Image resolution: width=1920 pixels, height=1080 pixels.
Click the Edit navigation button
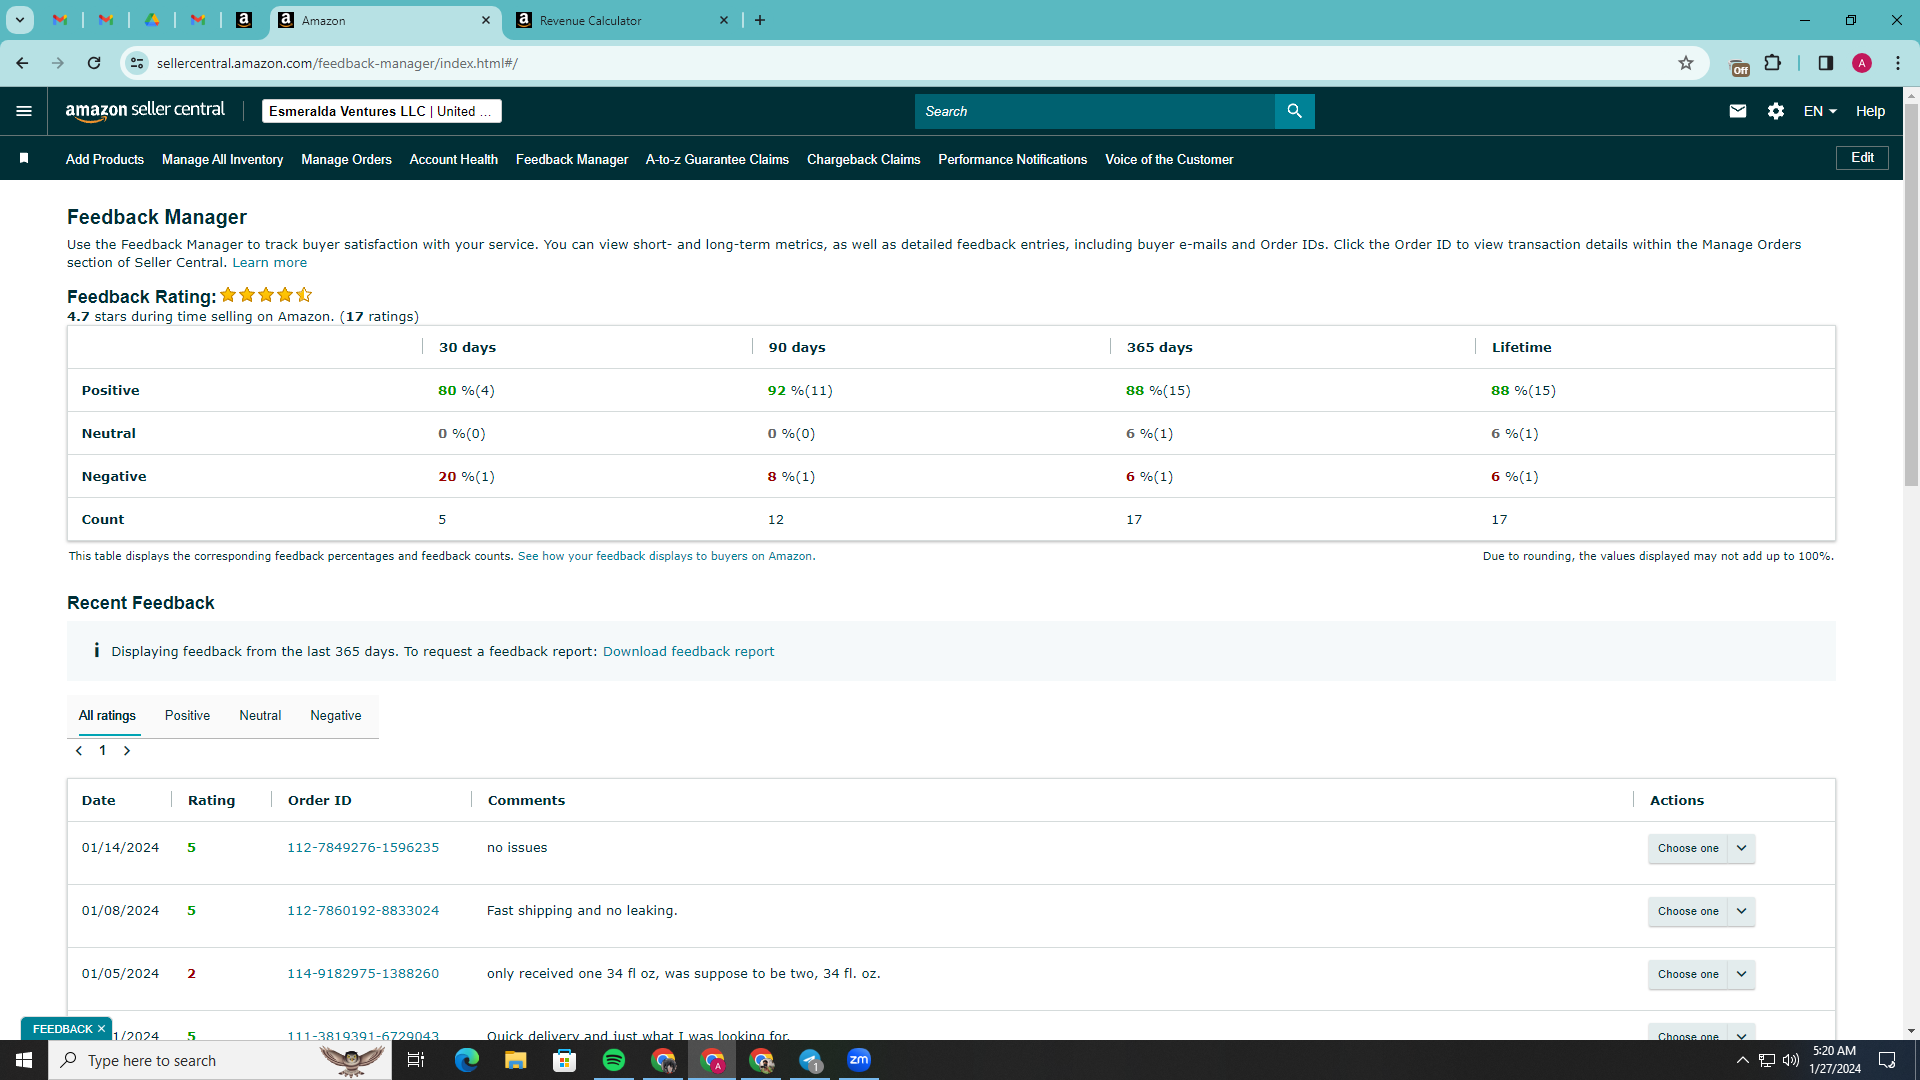[1862, 158]
